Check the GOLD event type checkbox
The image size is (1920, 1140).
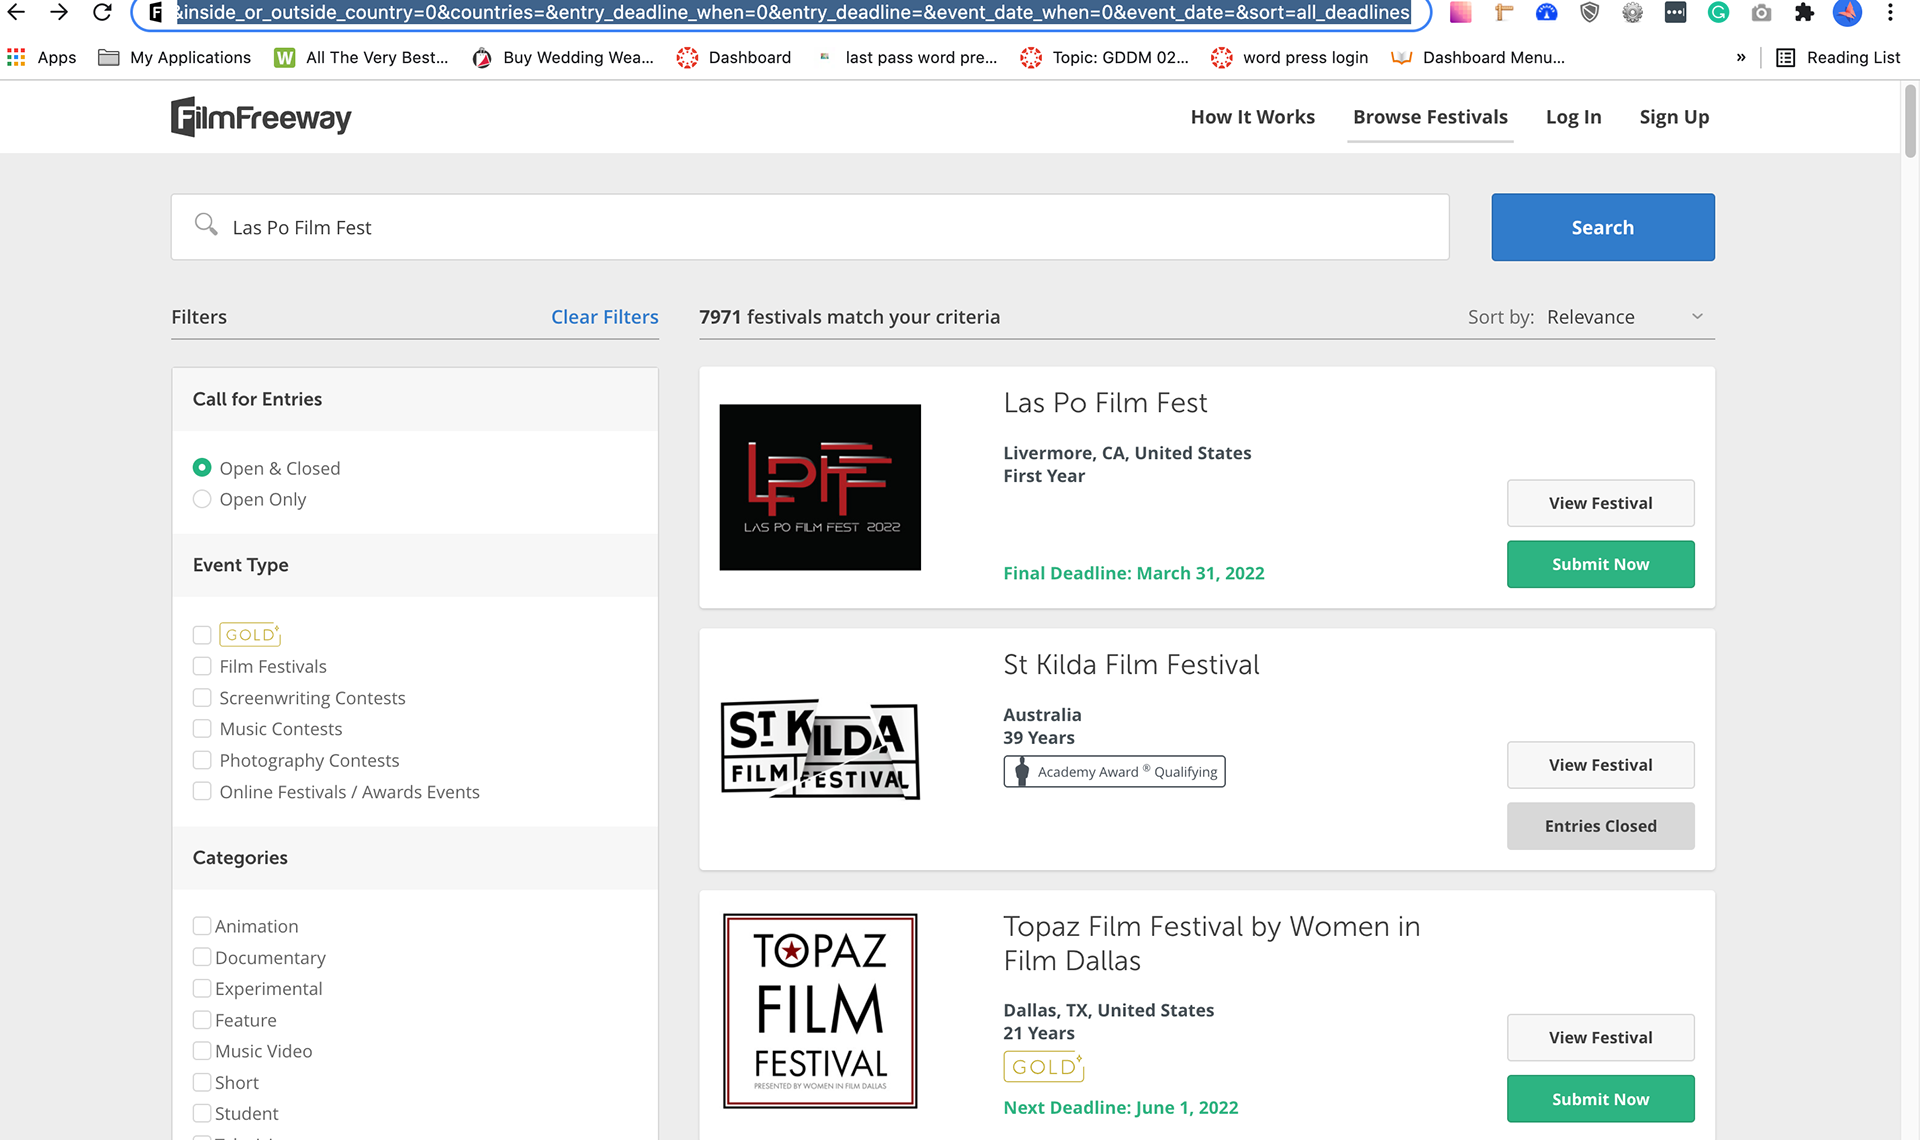(x=202, y=635)
